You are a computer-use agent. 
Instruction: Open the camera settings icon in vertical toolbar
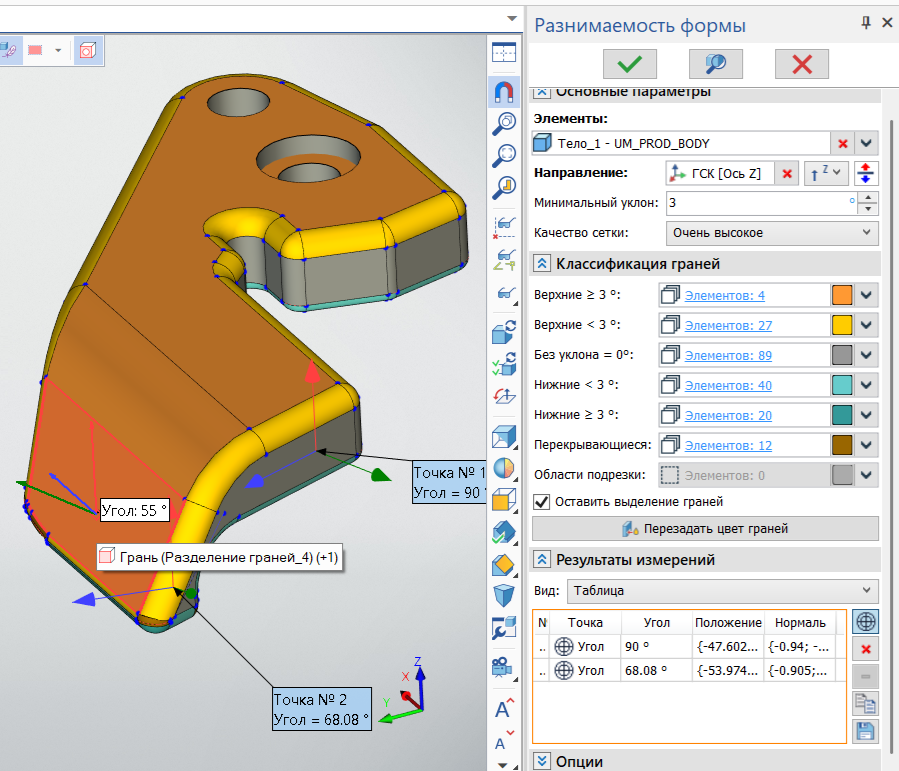pos(504,666)
